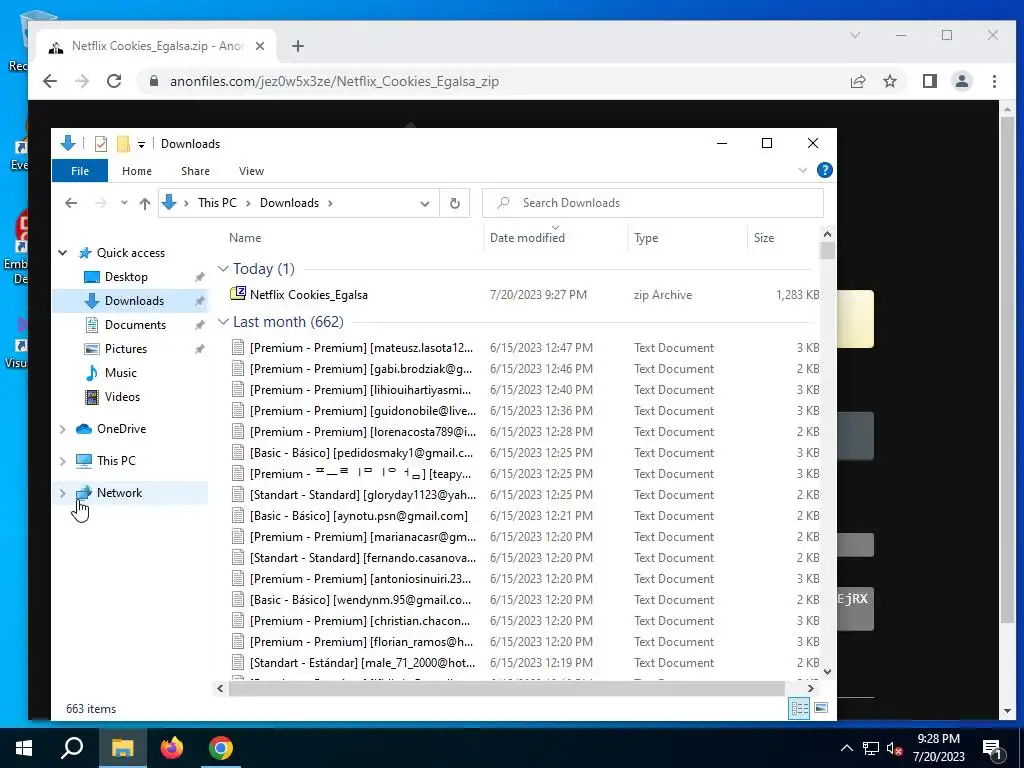1024x768 pixels.
Task: Open the address bar history dropdown
Action: [424, 203]
